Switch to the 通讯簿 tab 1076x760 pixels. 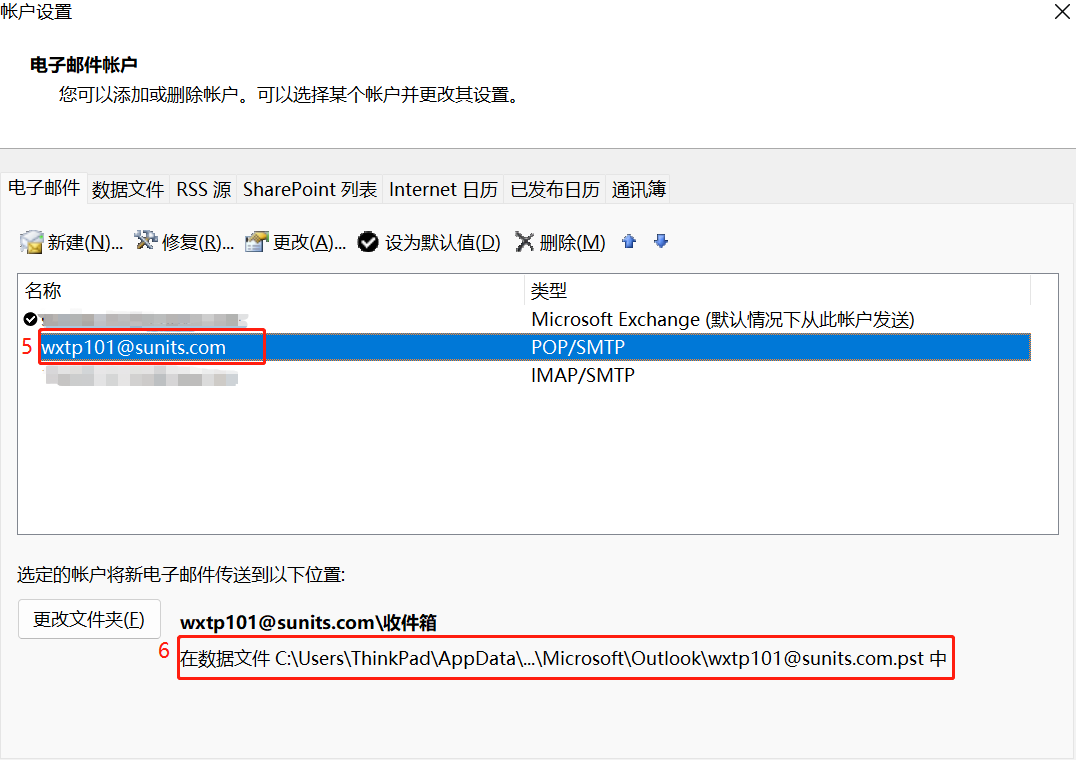click(638, 189)
